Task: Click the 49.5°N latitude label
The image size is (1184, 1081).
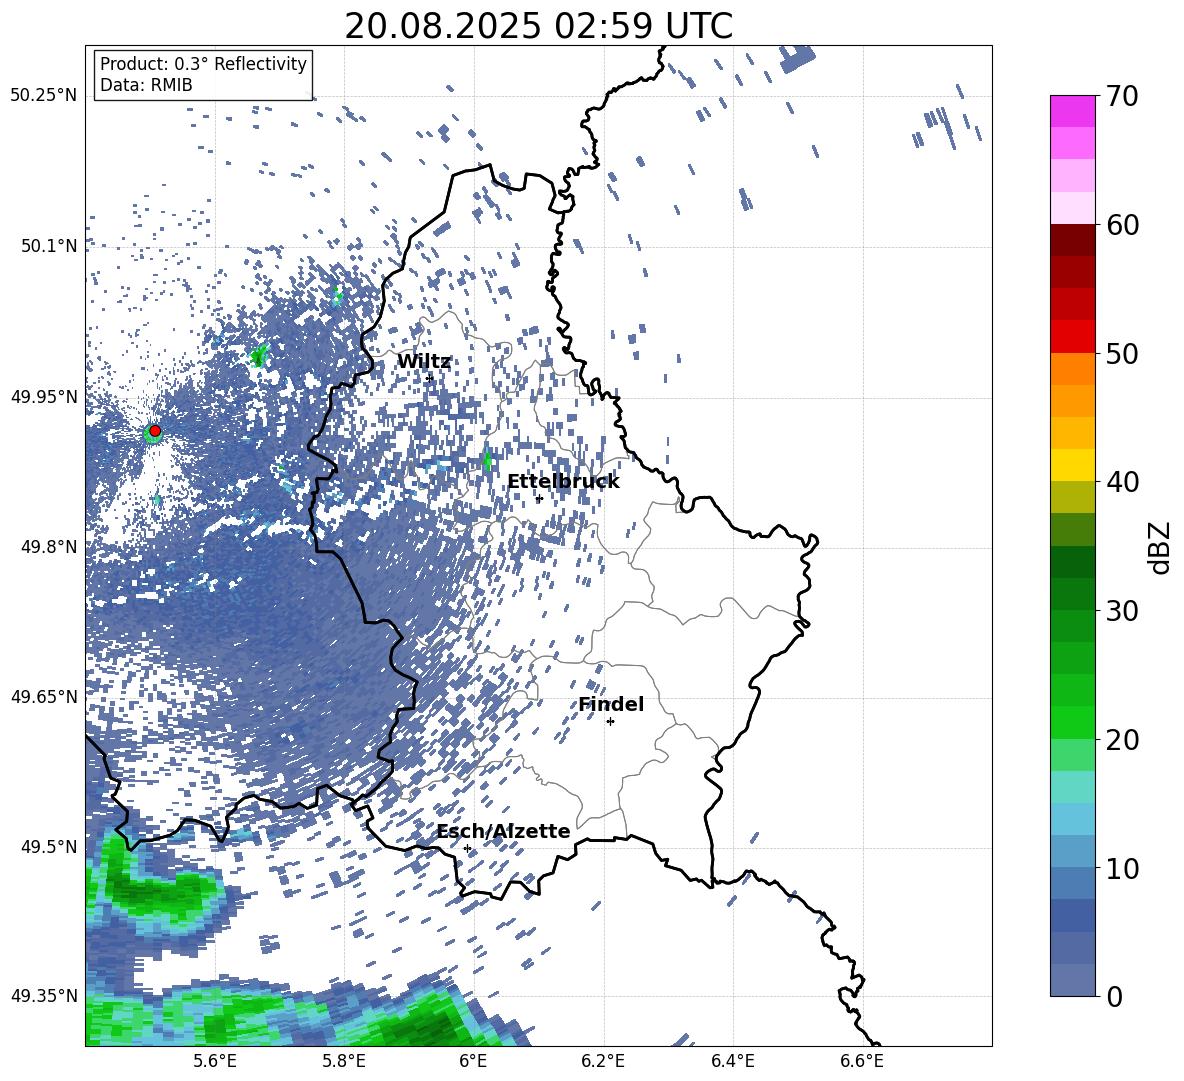Action: [x=49, y=846]
